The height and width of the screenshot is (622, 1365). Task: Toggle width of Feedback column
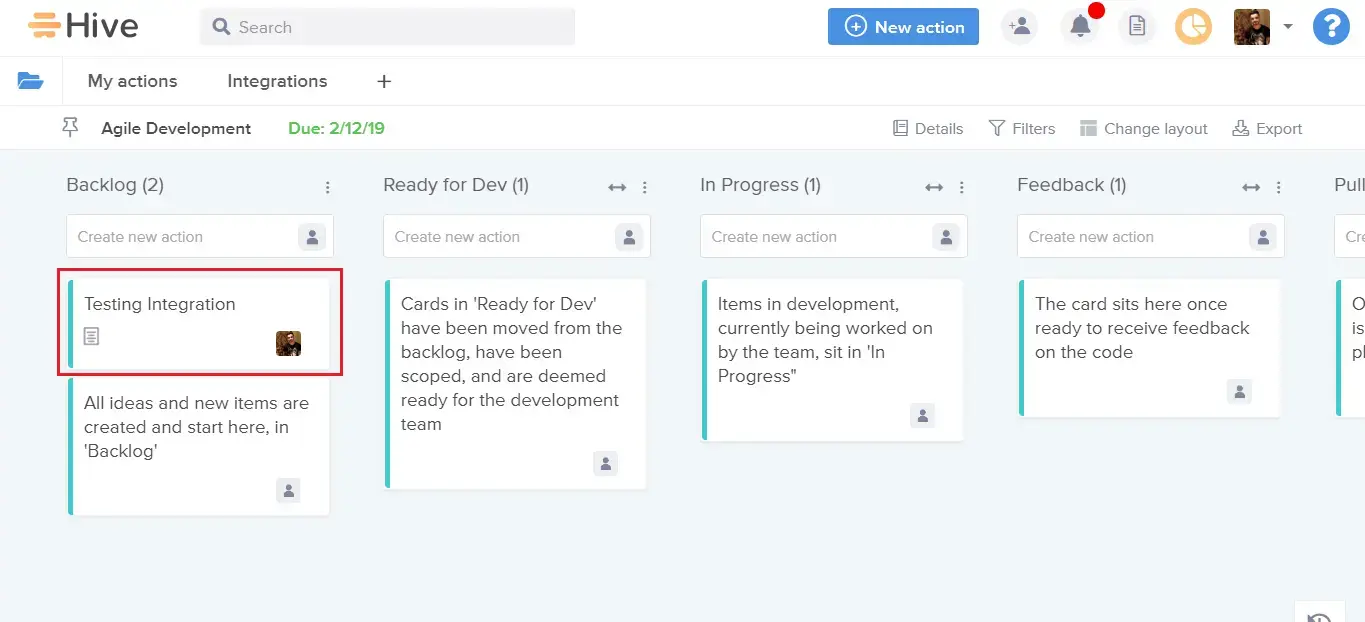pos(1251,187)
